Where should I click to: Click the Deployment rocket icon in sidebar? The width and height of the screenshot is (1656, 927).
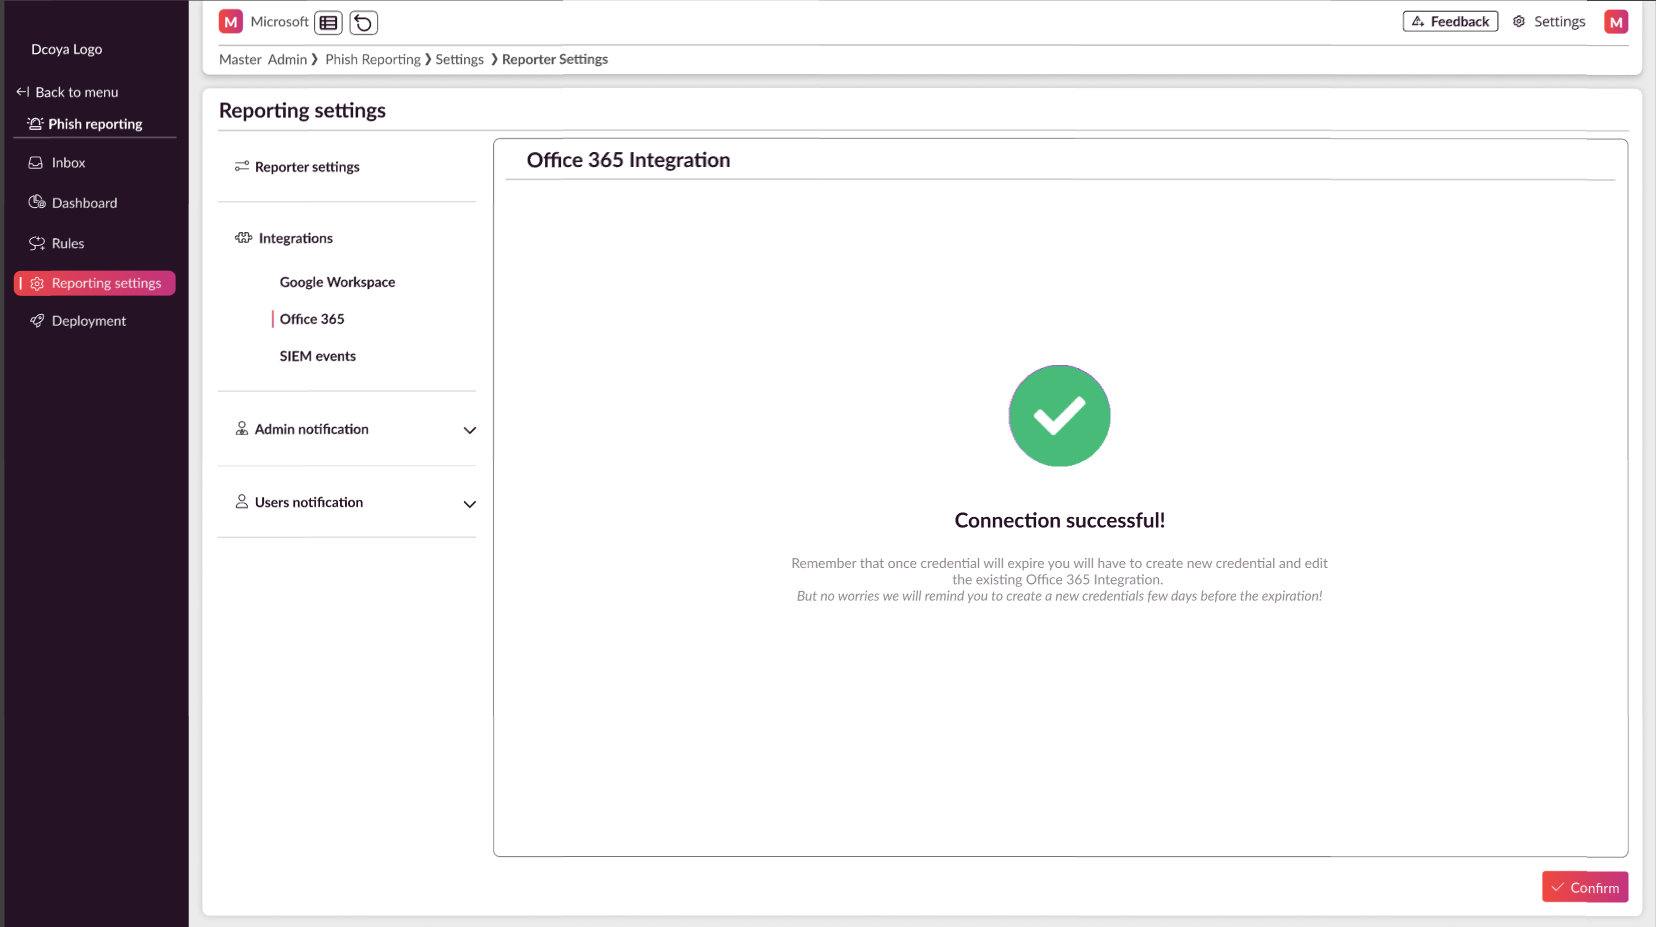pos(37,321)
